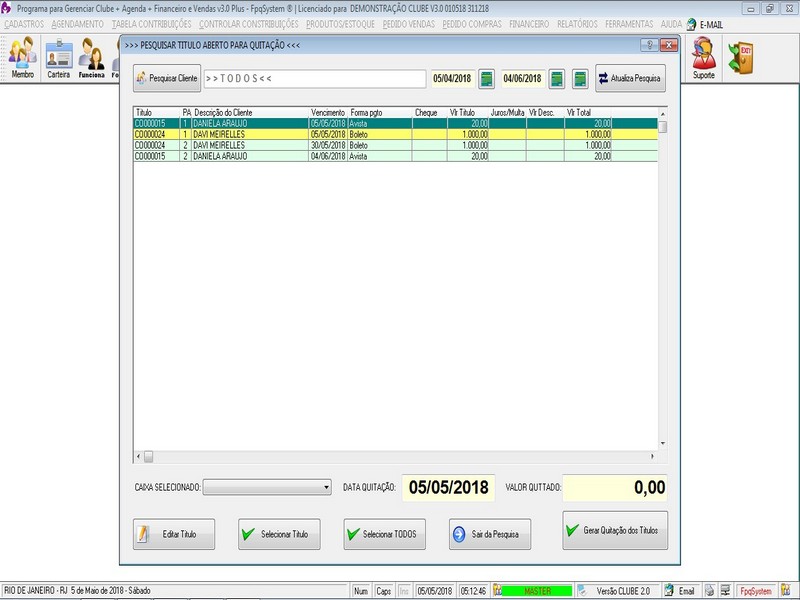Click the green exit door icon
Screen dimensions: 800x600
click(740, 57)
